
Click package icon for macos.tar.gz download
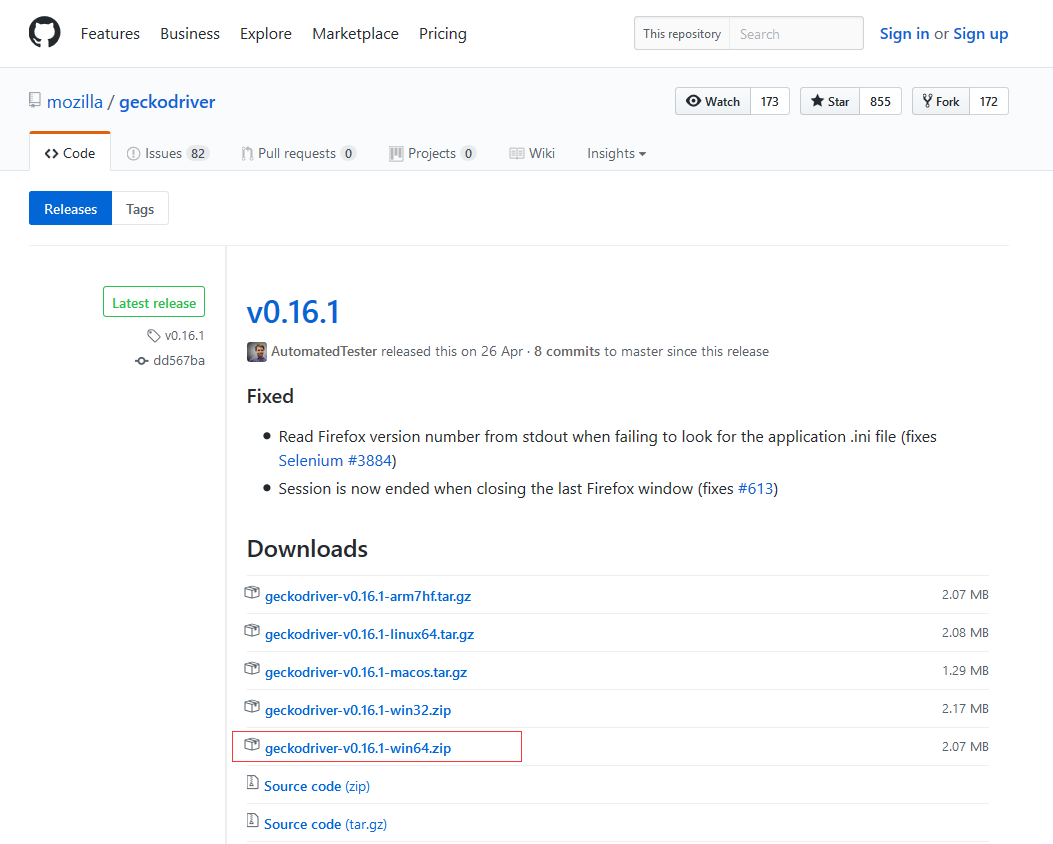coord(252,669)
